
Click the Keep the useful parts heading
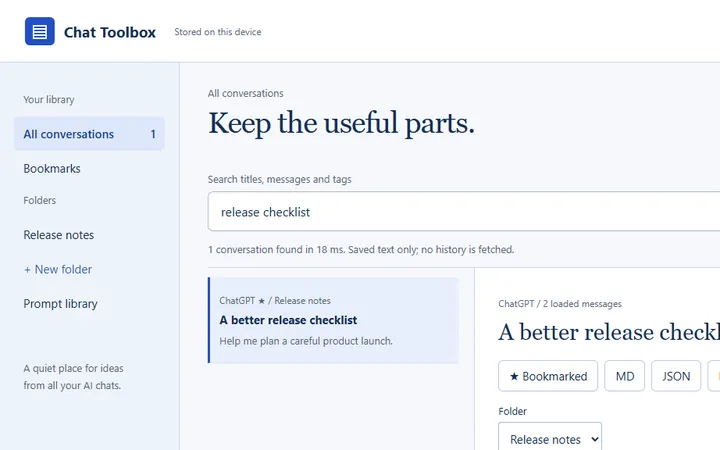click(341, 123)
